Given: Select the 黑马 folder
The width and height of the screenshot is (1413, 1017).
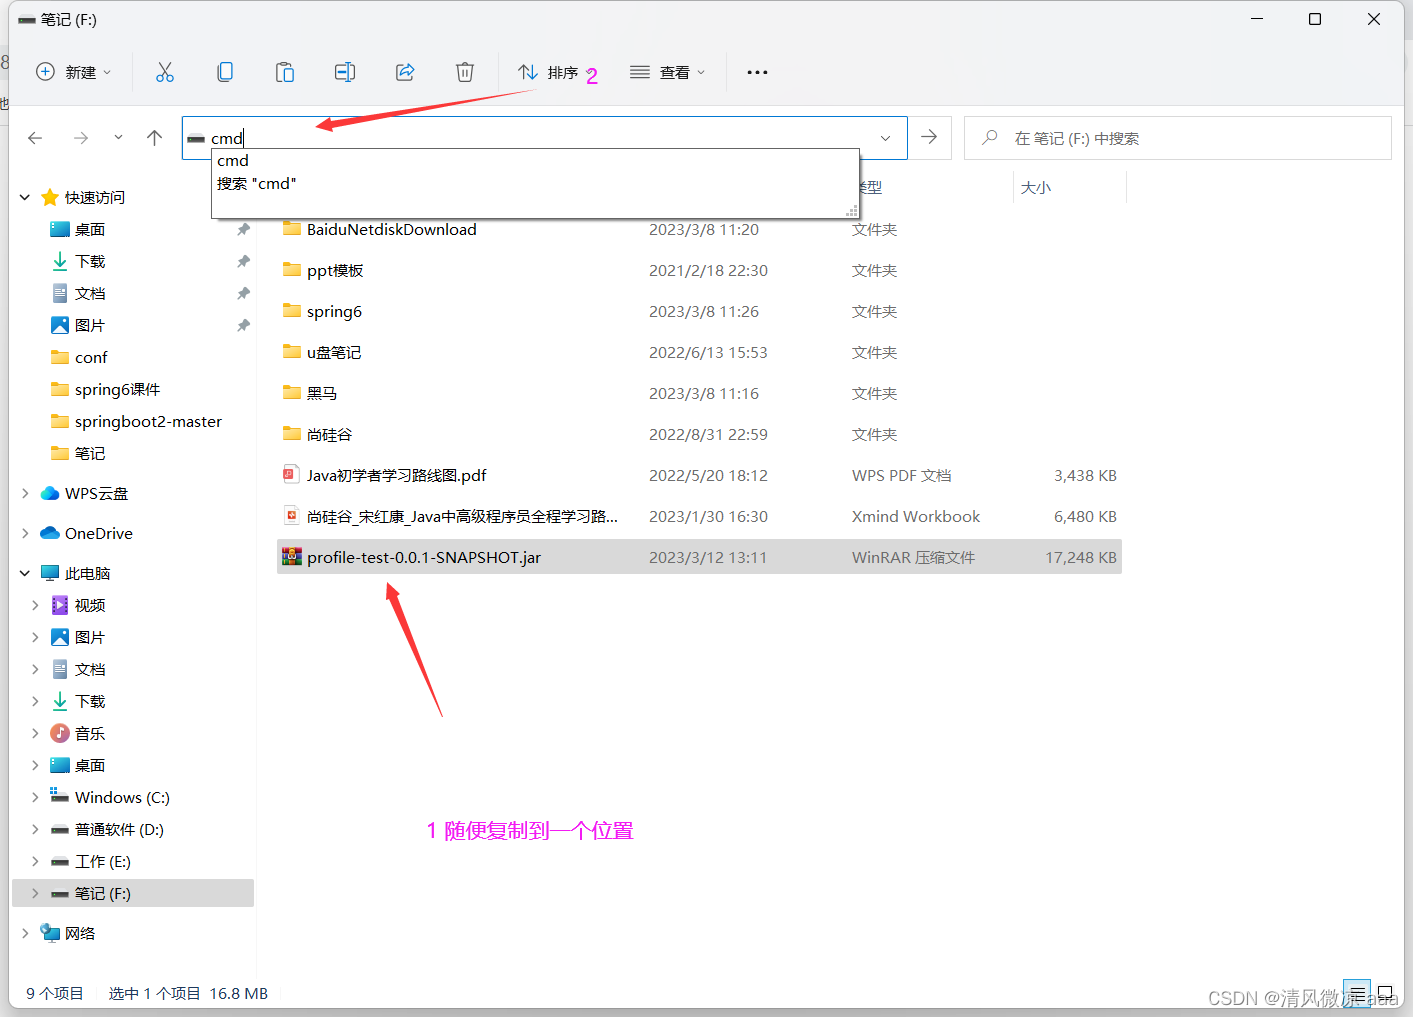Looking at the screenshot, I should tap(322, 393).
